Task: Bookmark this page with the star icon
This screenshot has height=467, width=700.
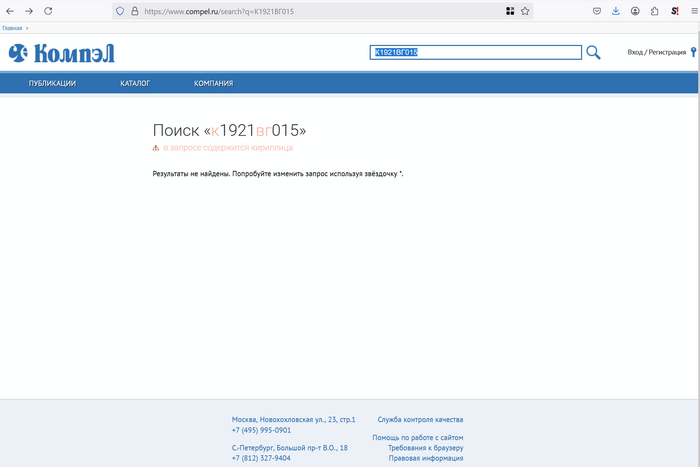Action: point(525,11)
